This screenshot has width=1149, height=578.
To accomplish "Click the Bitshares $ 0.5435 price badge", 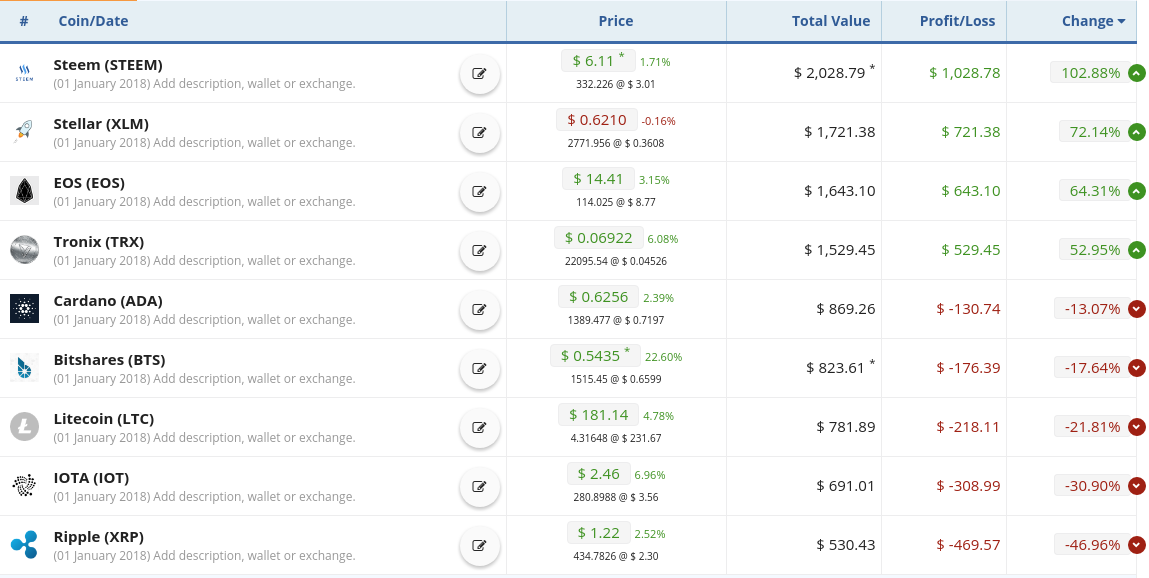I will coord(595,356).
